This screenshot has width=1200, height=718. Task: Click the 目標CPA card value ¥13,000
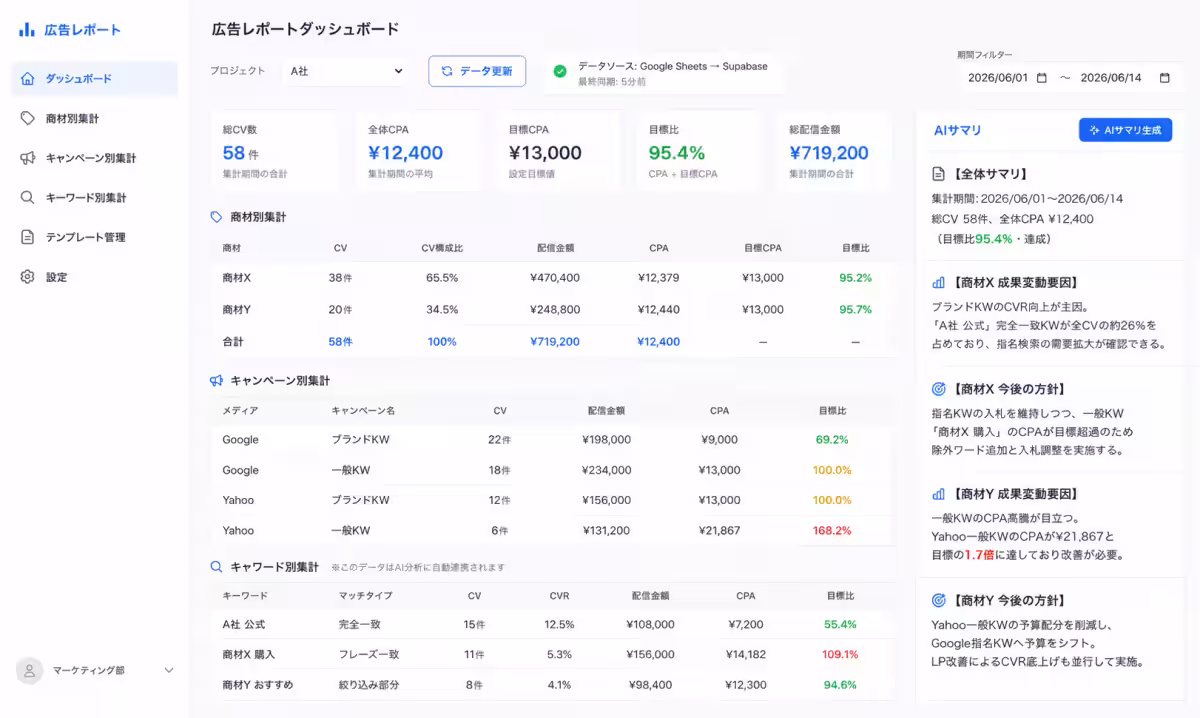click(x=545, y=153)
